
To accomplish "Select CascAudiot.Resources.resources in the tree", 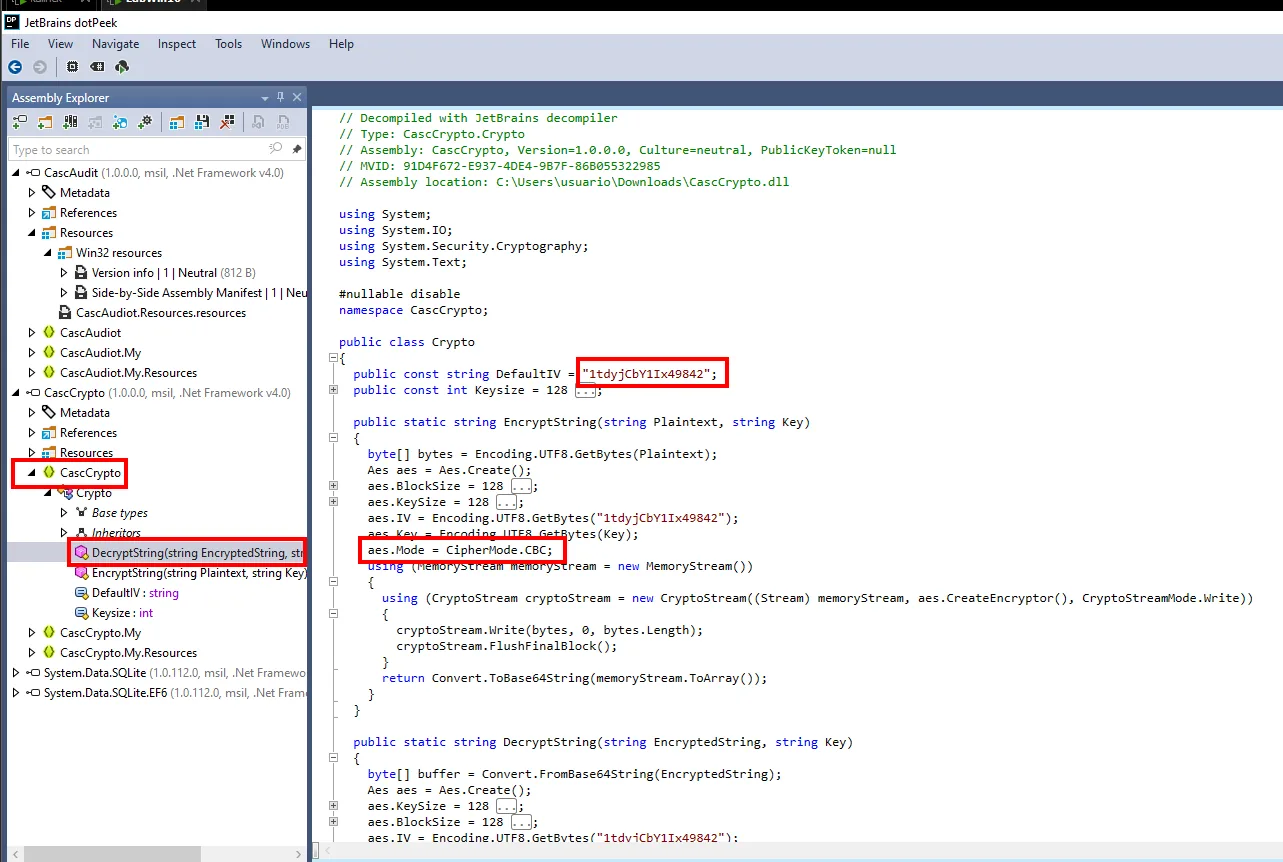I will pyautogui.click(x=152, y=313).
